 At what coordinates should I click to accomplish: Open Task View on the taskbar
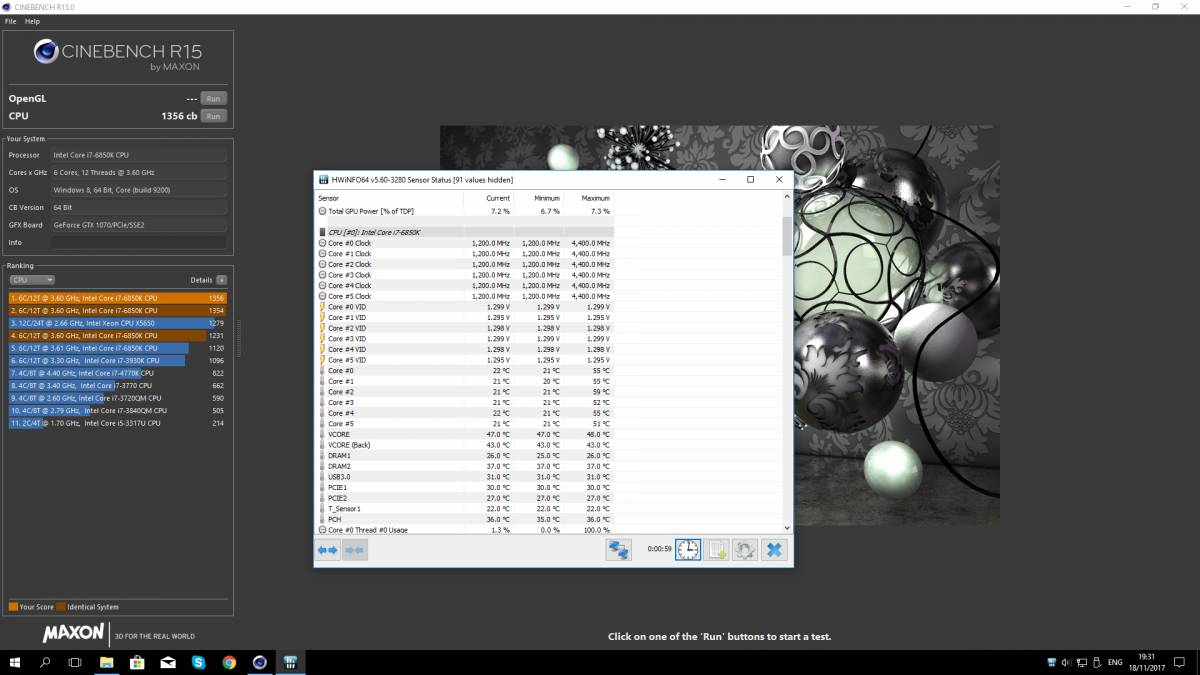(x=75, y=662)
